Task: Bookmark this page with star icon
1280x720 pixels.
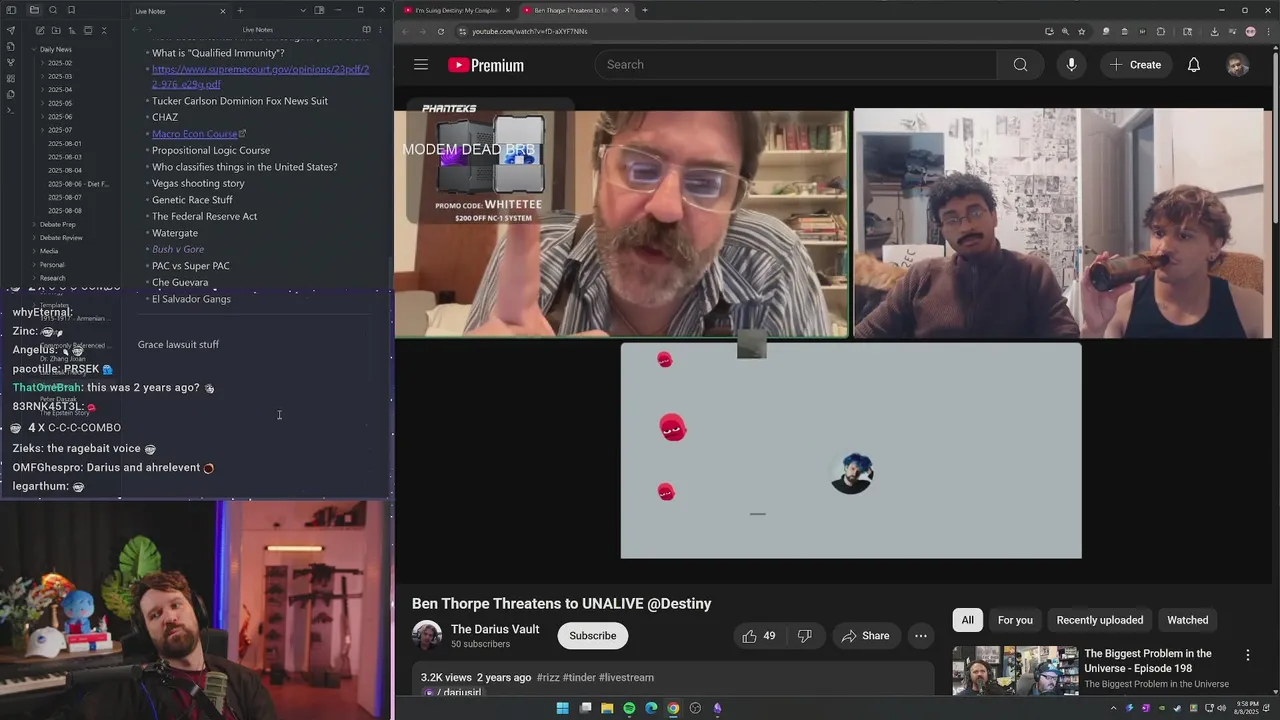Action: [1081, 31]
